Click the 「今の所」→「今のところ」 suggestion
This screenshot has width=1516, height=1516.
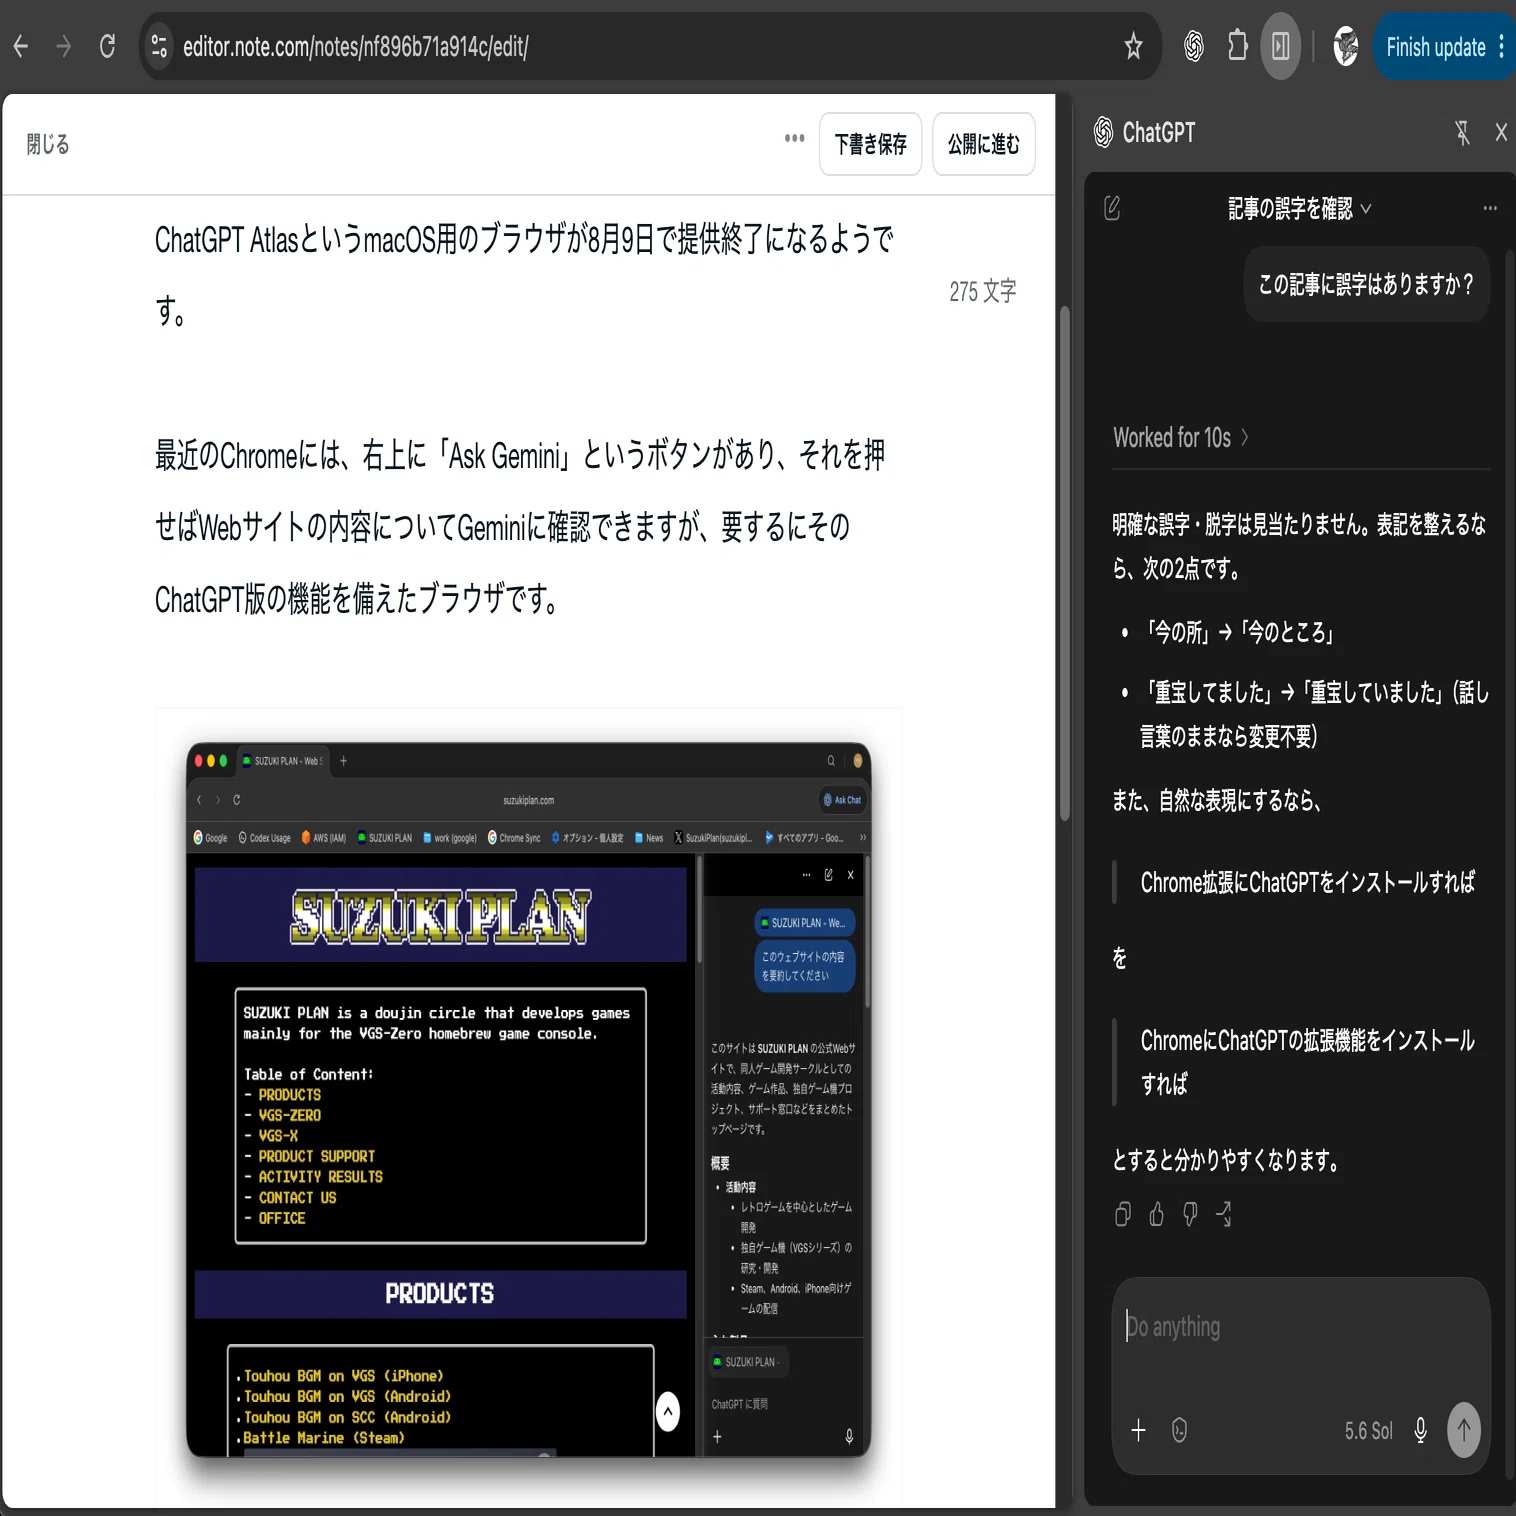[x=1240, y=632]
